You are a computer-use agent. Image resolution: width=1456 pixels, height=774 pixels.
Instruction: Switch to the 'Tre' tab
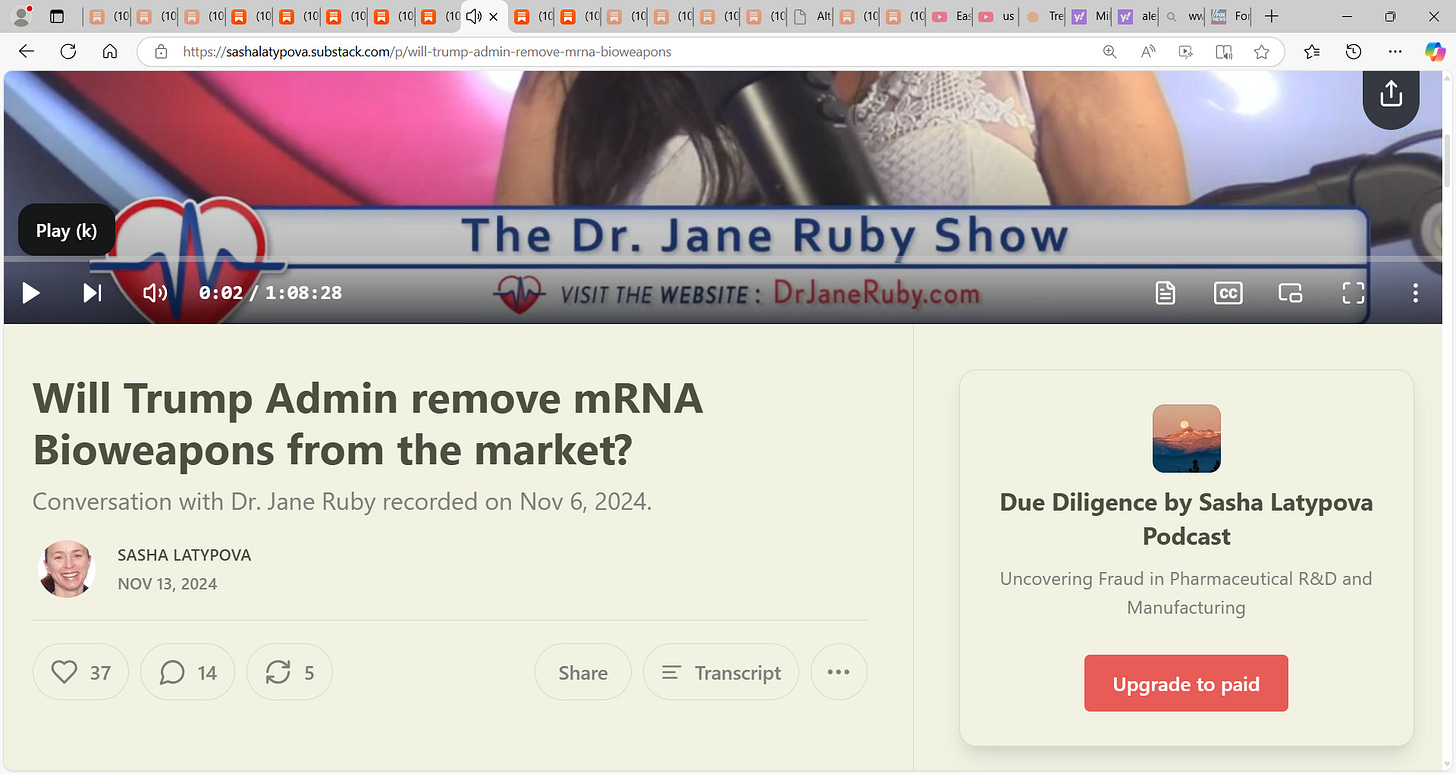pos(1044,16)
